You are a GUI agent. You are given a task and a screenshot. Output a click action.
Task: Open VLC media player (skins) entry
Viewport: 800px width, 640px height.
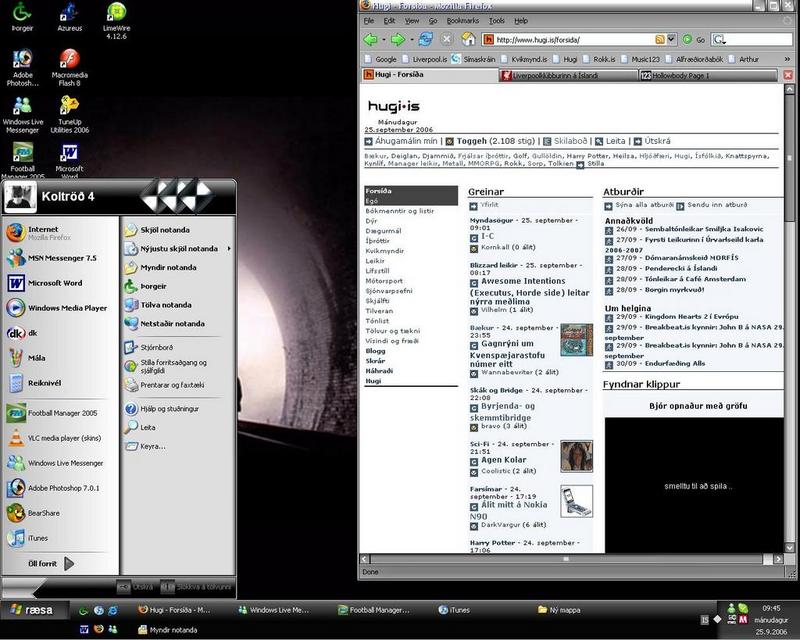click(60, 438)
